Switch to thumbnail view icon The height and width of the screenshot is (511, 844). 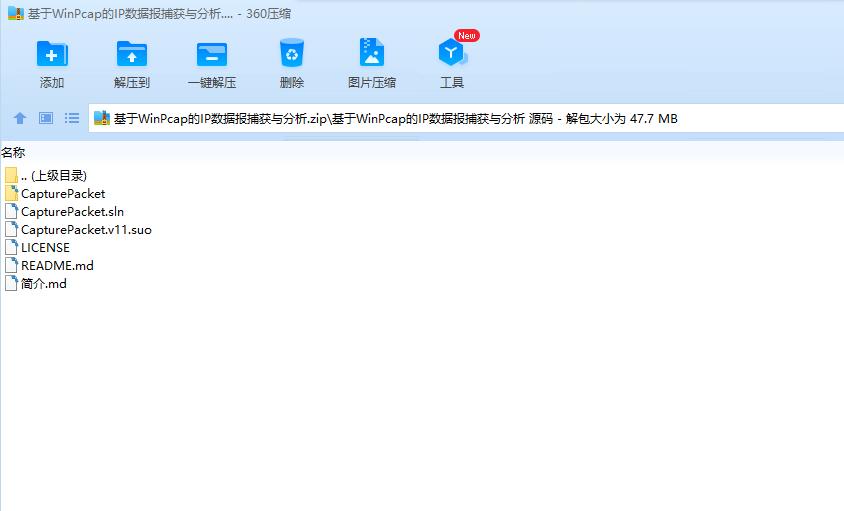[46, 118]
